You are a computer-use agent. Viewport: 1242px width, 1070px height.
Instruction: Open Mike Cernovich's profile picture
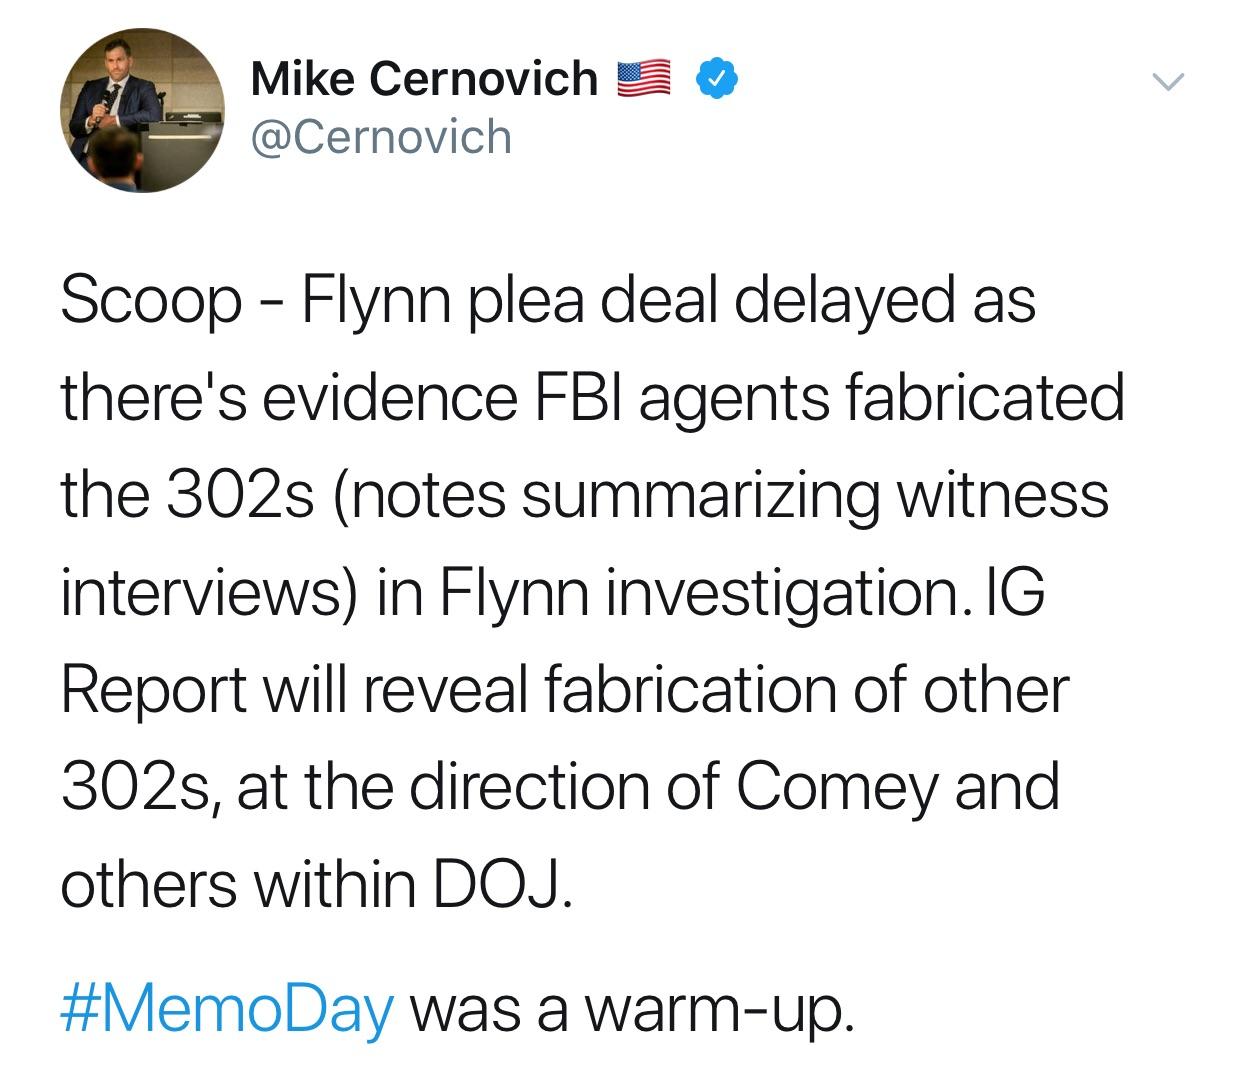coord(141,109)
